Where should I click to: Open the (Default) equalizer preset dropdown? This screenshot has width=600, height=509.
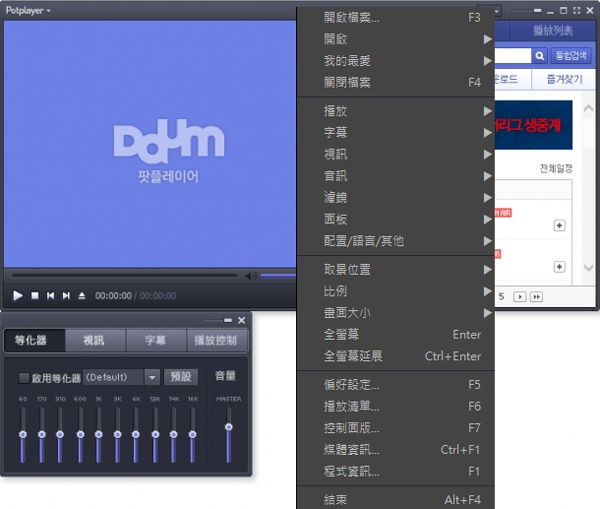click(152, 378)
